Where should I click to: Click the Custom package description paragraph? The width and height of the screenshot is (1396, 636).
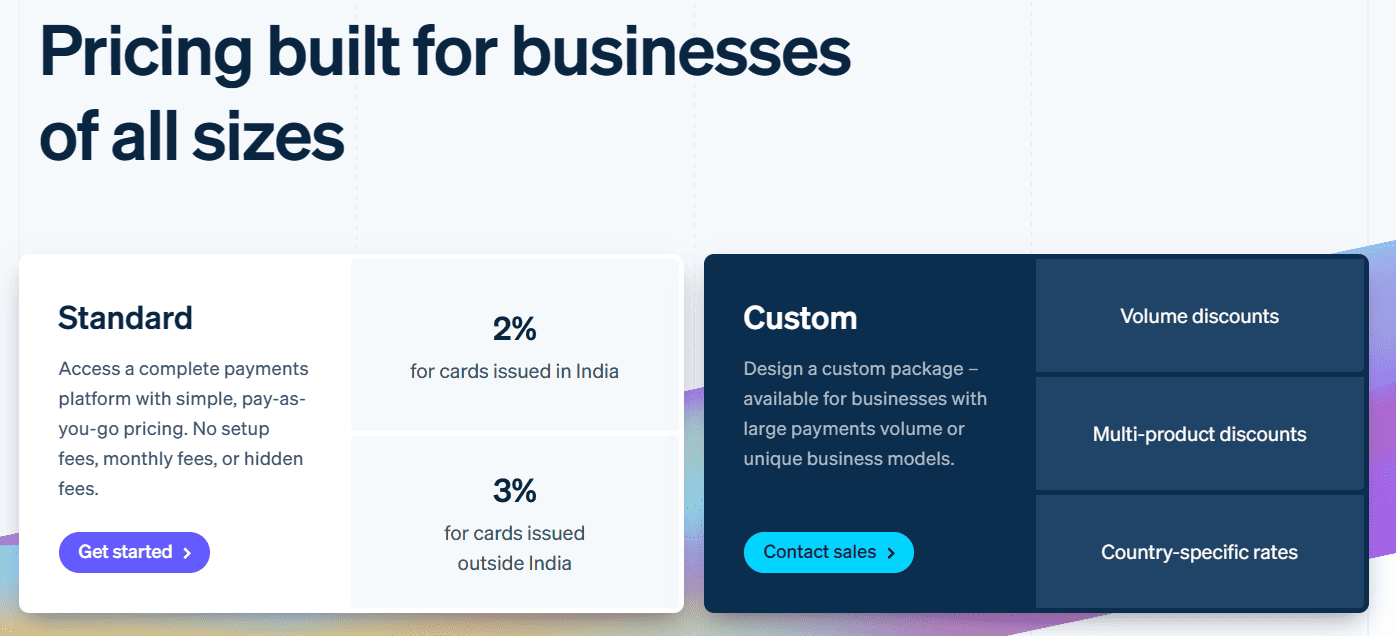coord(865,413)
